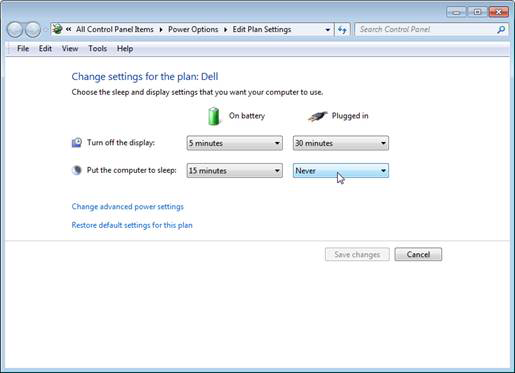Screen dimensions: 515x373
Task: Expand arrow after Power Options breadcrumb
Action: click(225, 30)
